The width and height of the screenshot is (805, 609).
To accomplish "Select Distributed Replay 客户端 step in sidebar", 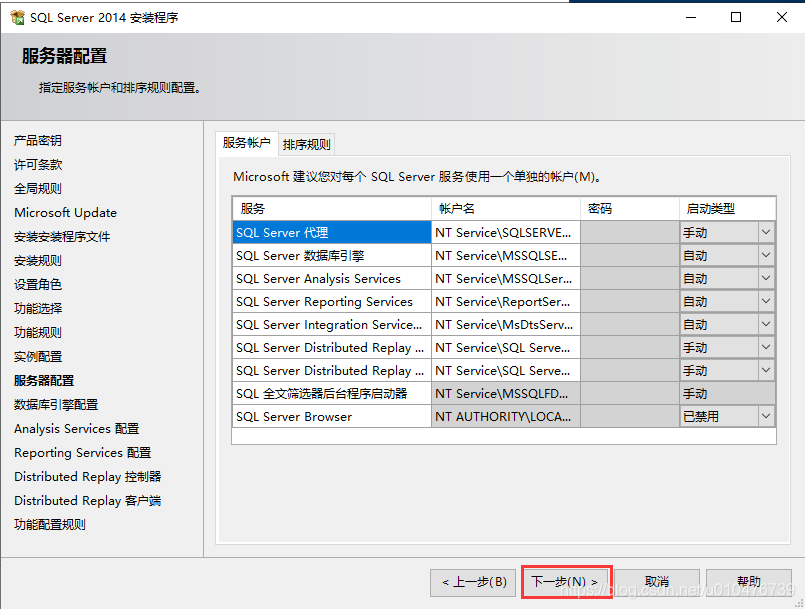I will (x=88, y=501).
